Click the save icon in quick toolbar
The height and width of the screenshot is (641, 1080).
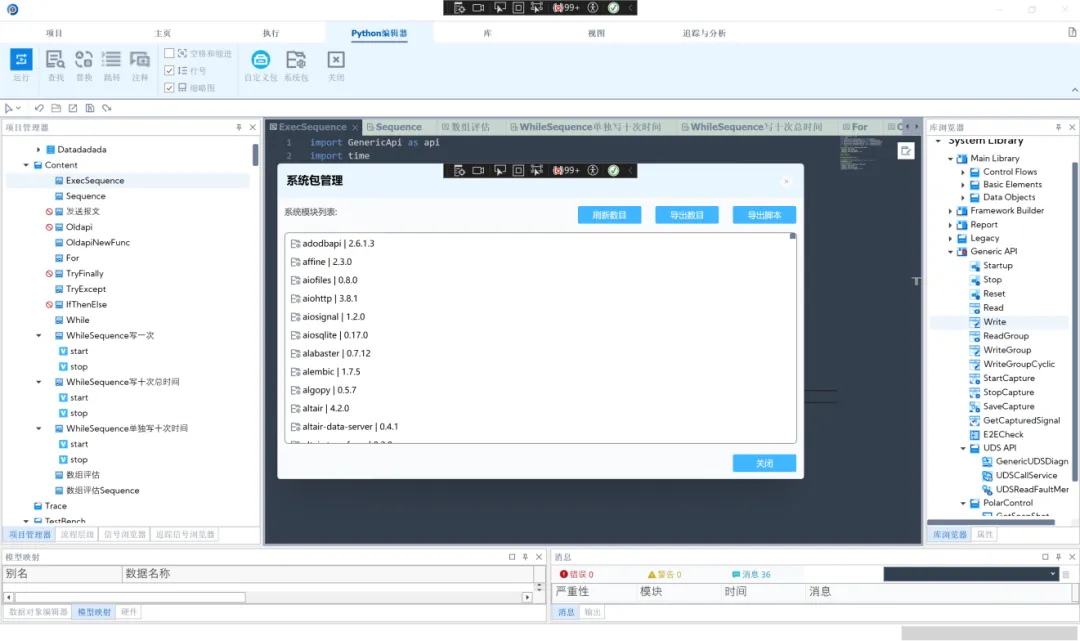click(90, 108)
